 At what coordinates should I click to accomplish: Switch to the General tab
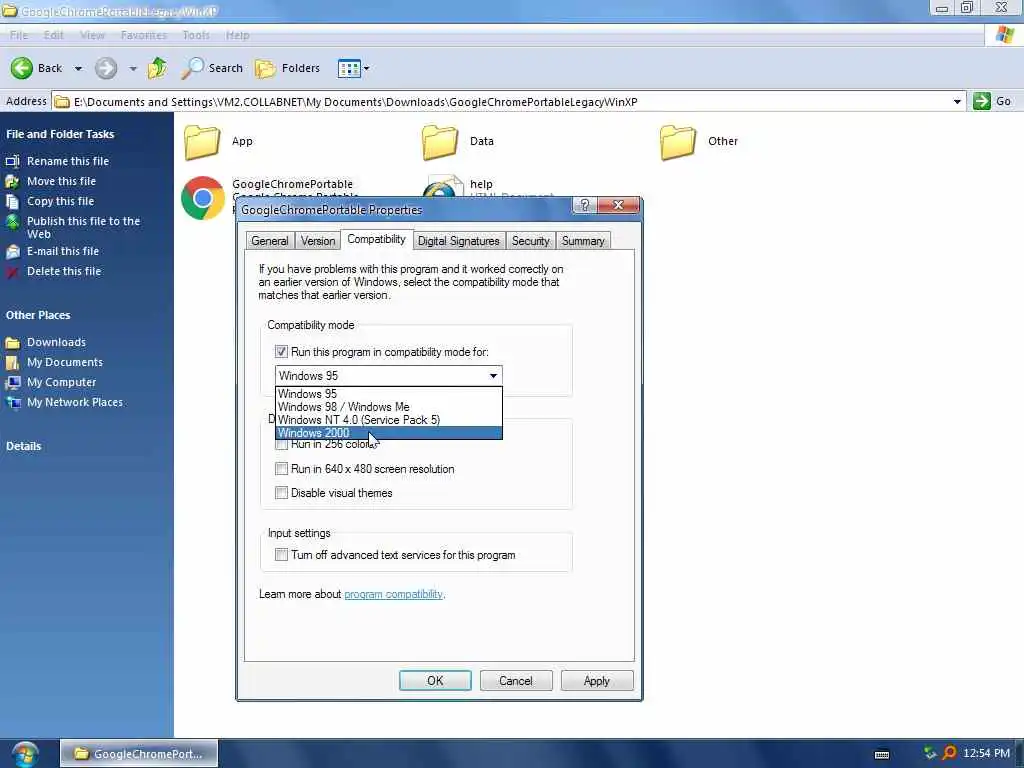270,241
